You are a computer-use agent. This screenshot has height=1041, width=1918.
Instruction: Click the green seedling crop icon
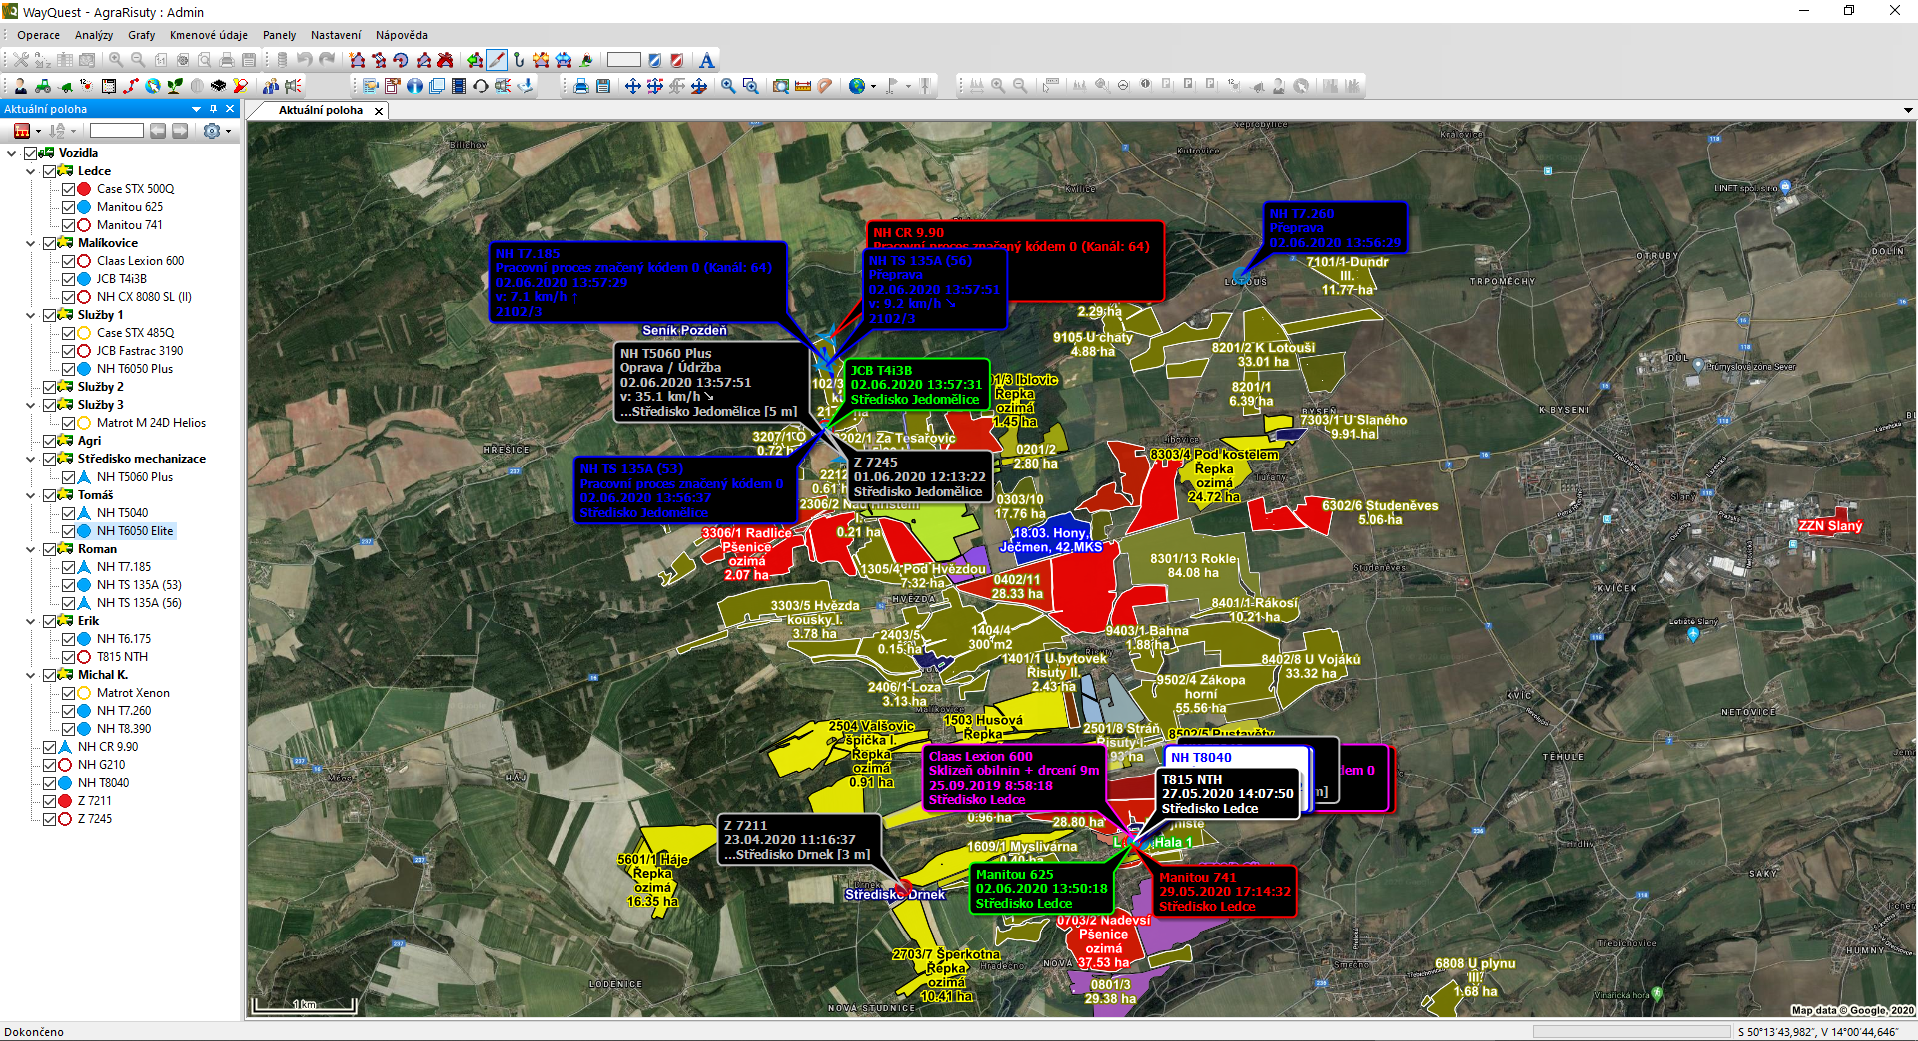point(174,86)
